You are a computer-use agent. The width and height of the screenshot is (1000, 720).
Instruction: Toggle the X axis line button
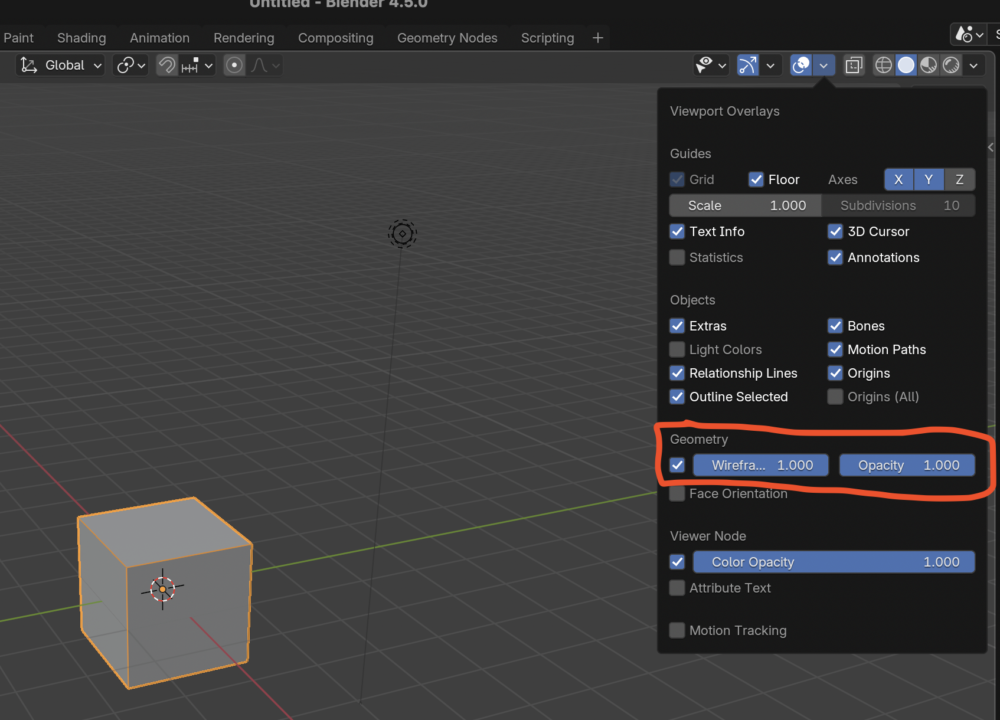click(899, 180)
